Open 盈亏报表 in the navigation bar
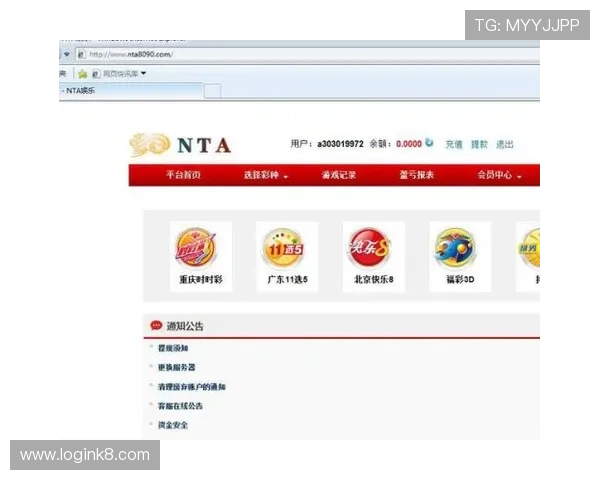600x480 pixels. coord(417,175)
